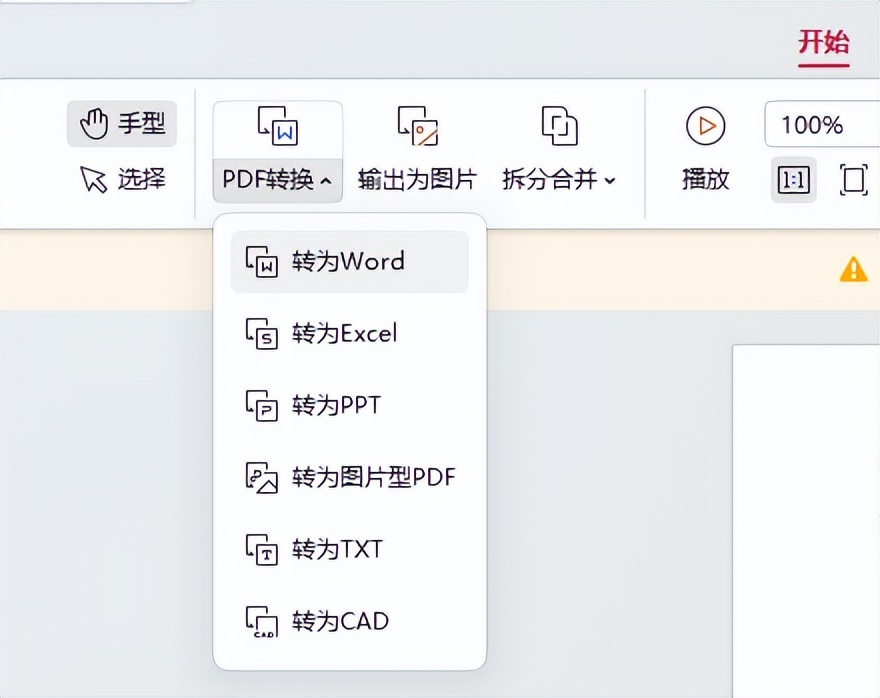Collapse the PDF转换 dropdown chevron
880x698 pixels.
pos(324,183)
